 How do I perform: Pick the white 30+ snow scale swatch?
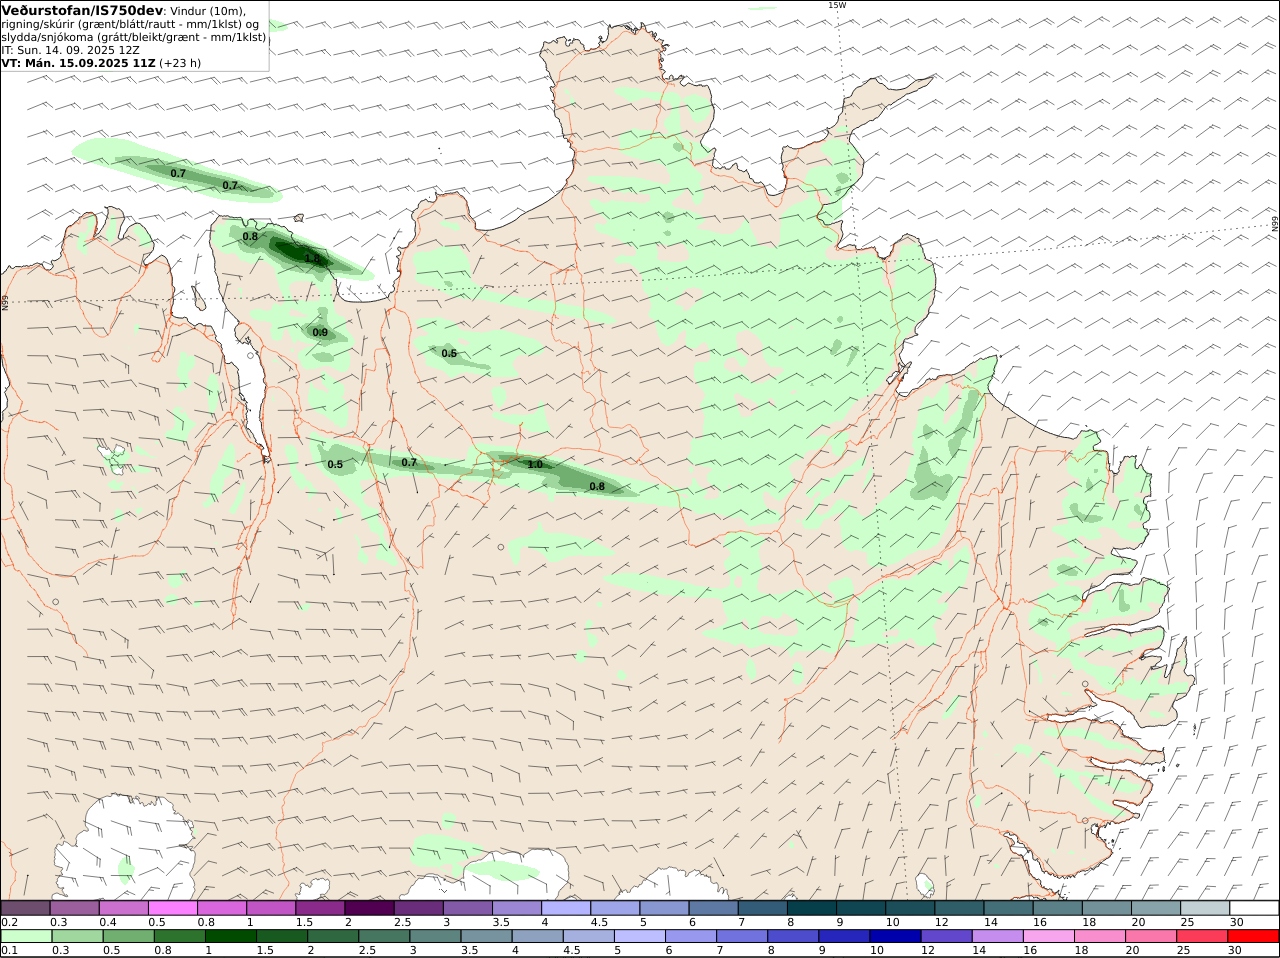(1252, 908)
